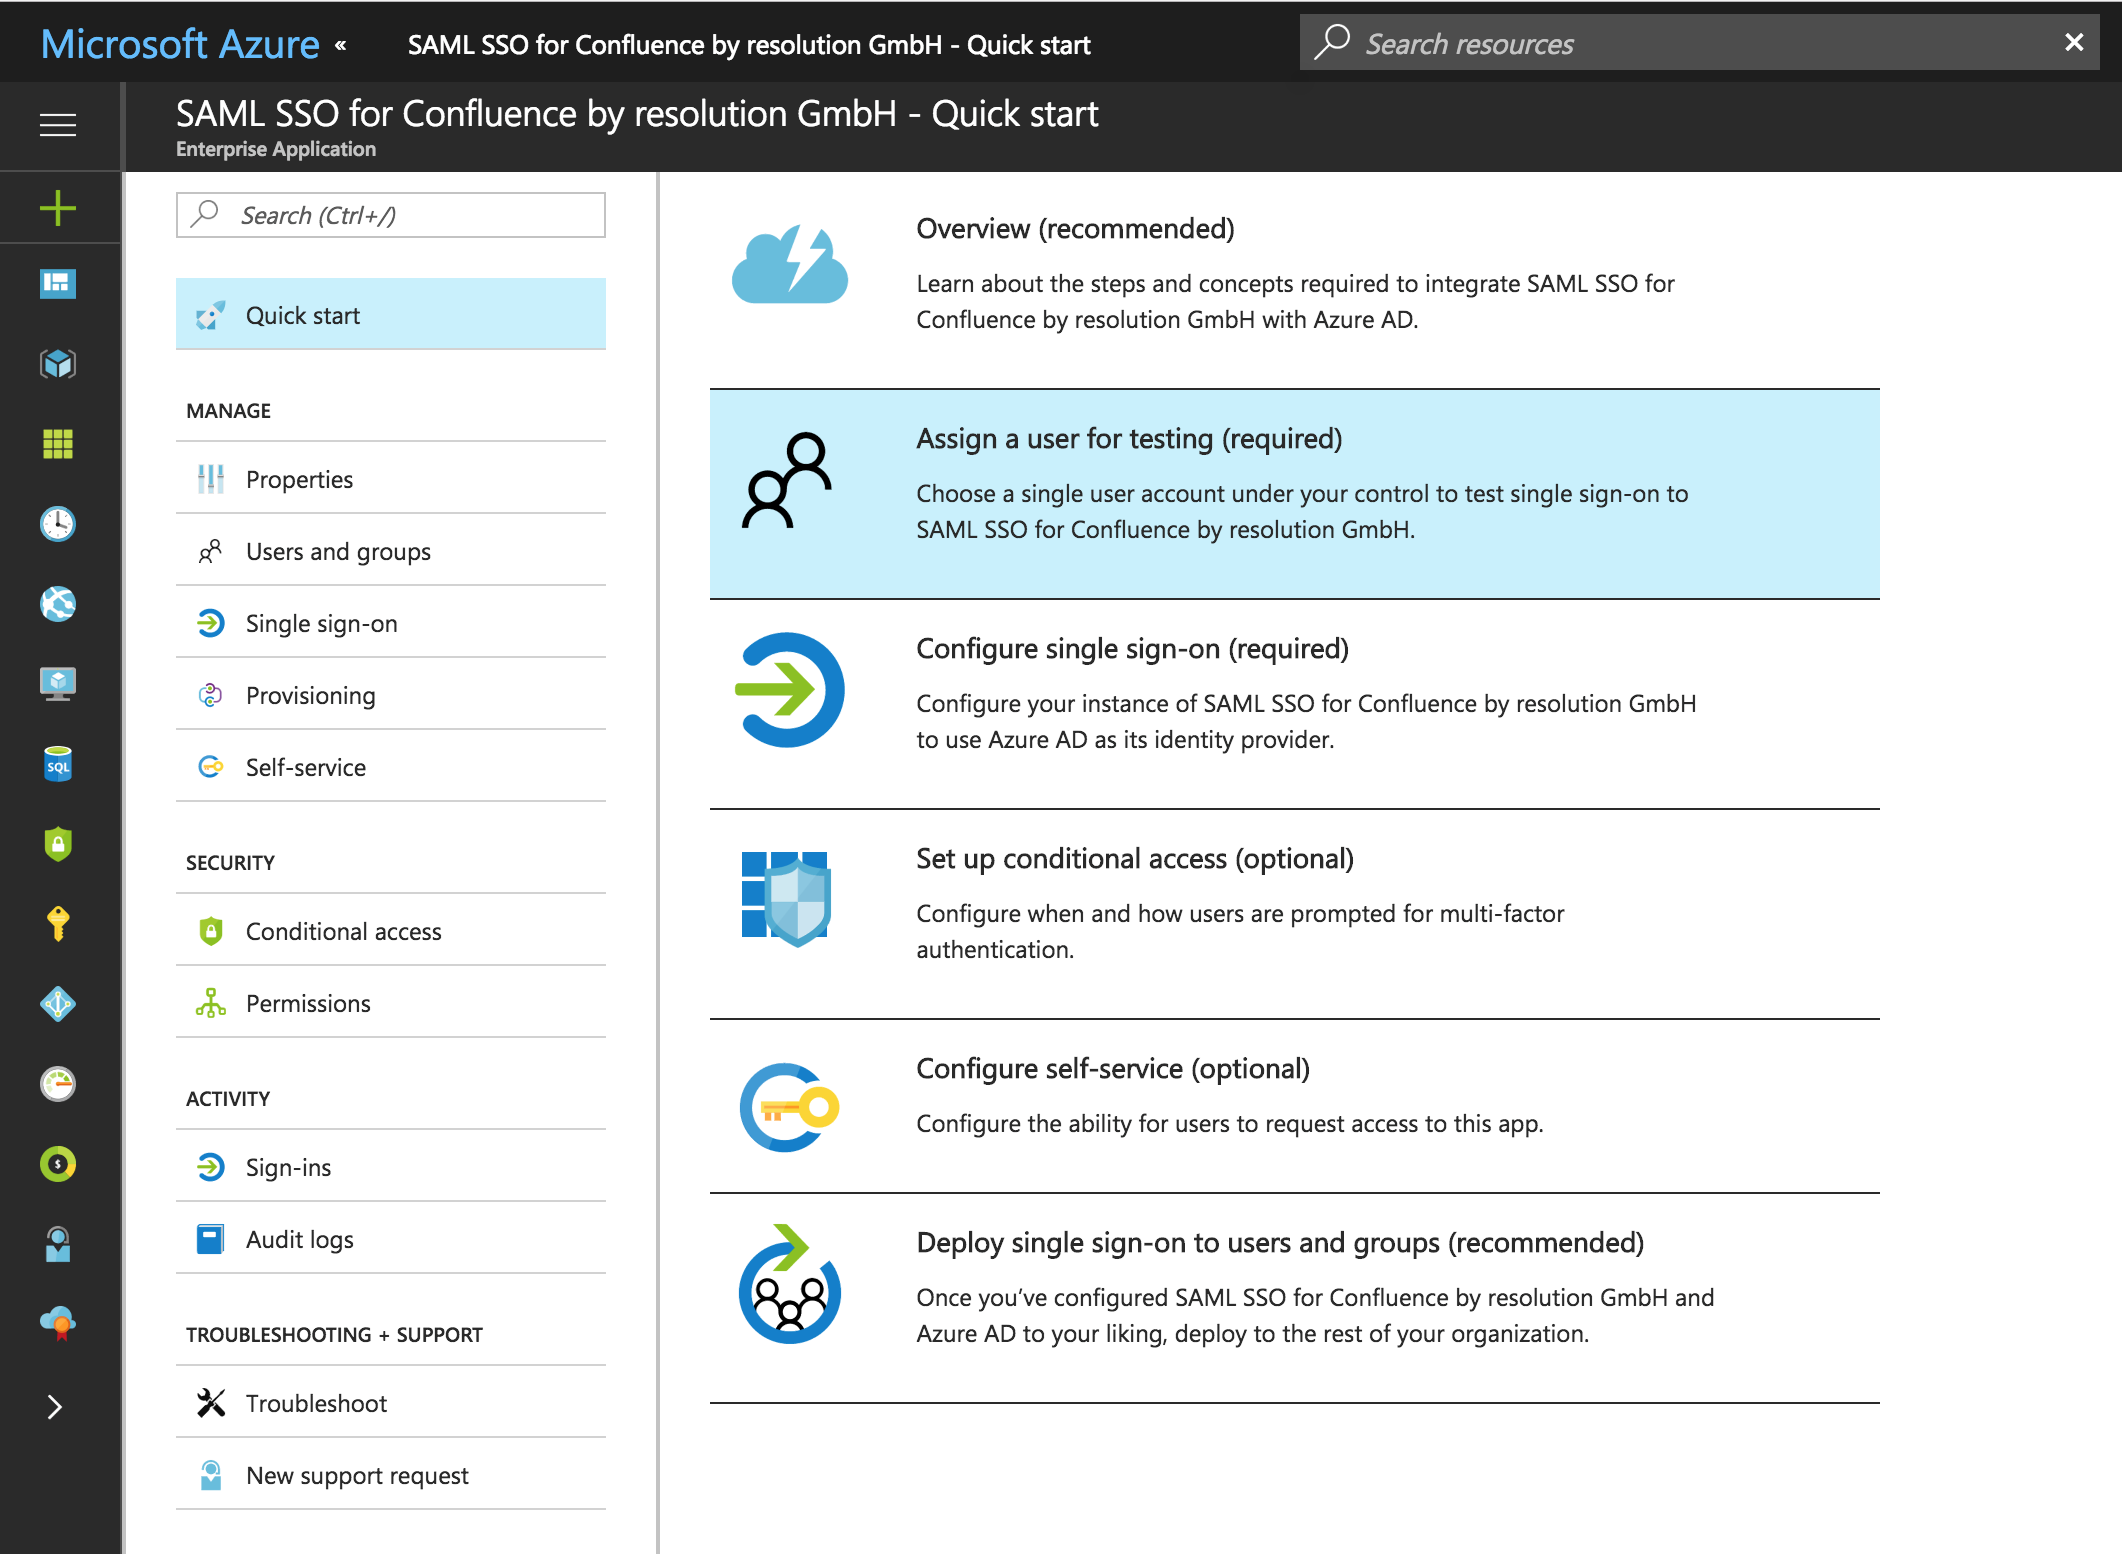This screenshot has width=2122, height=1554.
Task: Select Single sign-on in Manage menu
Action: [x=391, y=623]
